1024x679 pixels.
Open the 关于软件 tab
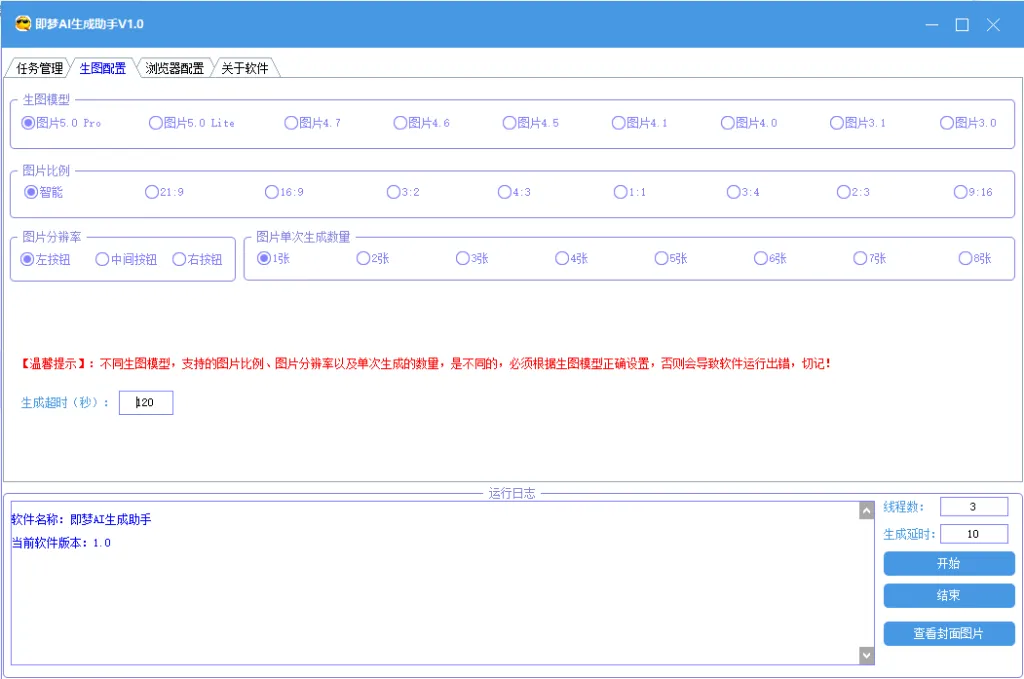tap(244, 68)
